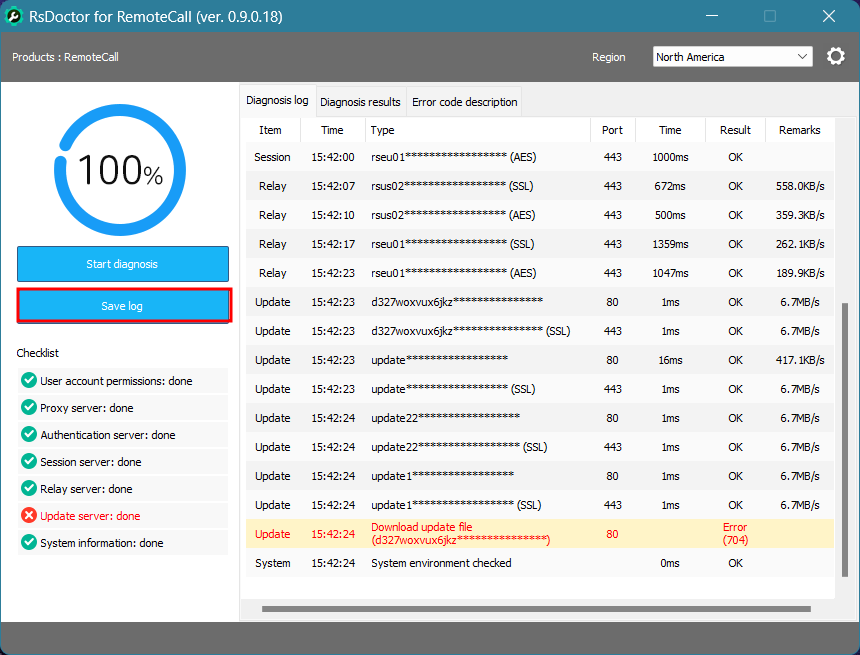This screenshot has width=860, height=655.
Task: Close the RsDoctor window
Action: point(829,16)
